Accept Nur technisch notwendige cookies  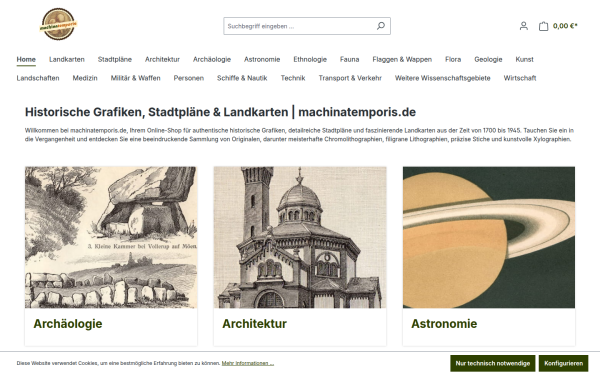492,363
